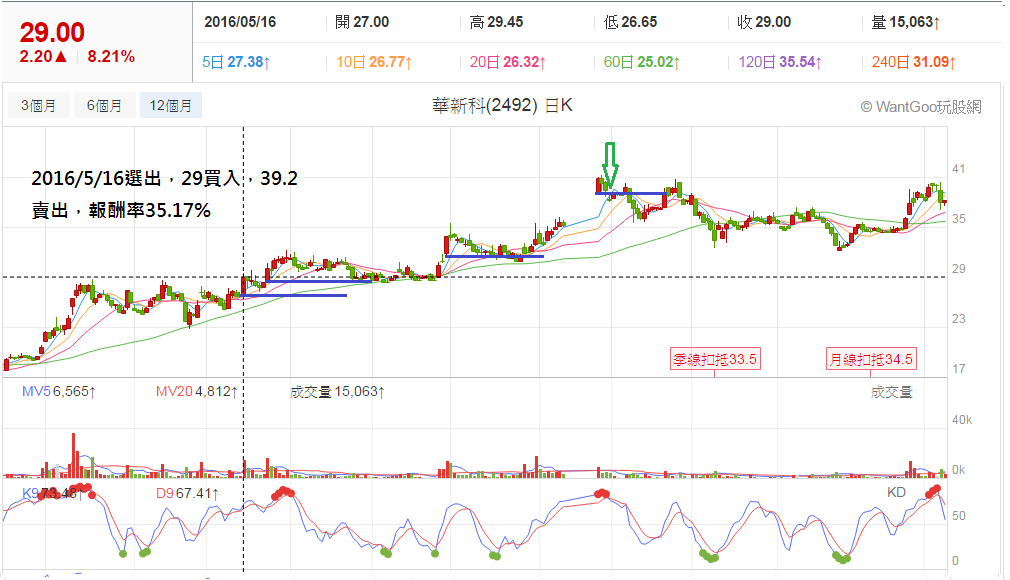
Task: Click the volume axis label 40k
Action: [962, 420]
